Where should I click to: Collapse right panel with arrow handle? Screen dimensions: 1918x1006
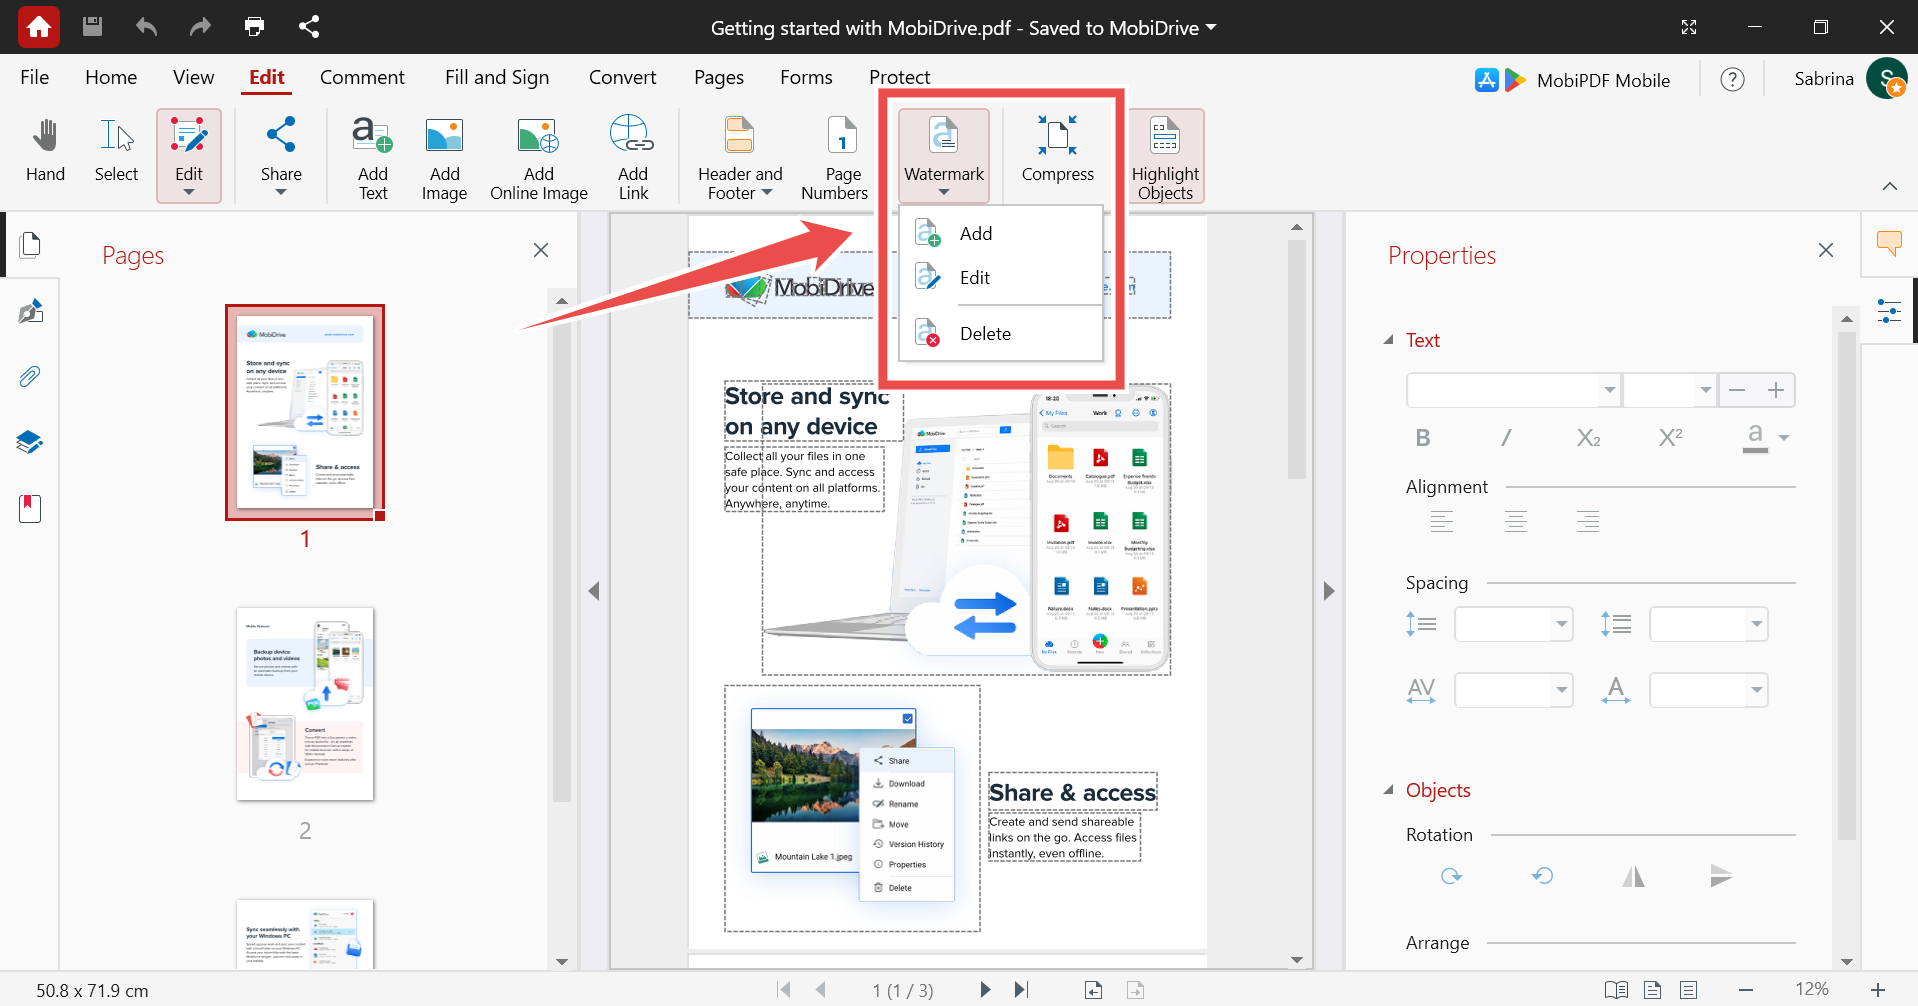click(1329, 591)
